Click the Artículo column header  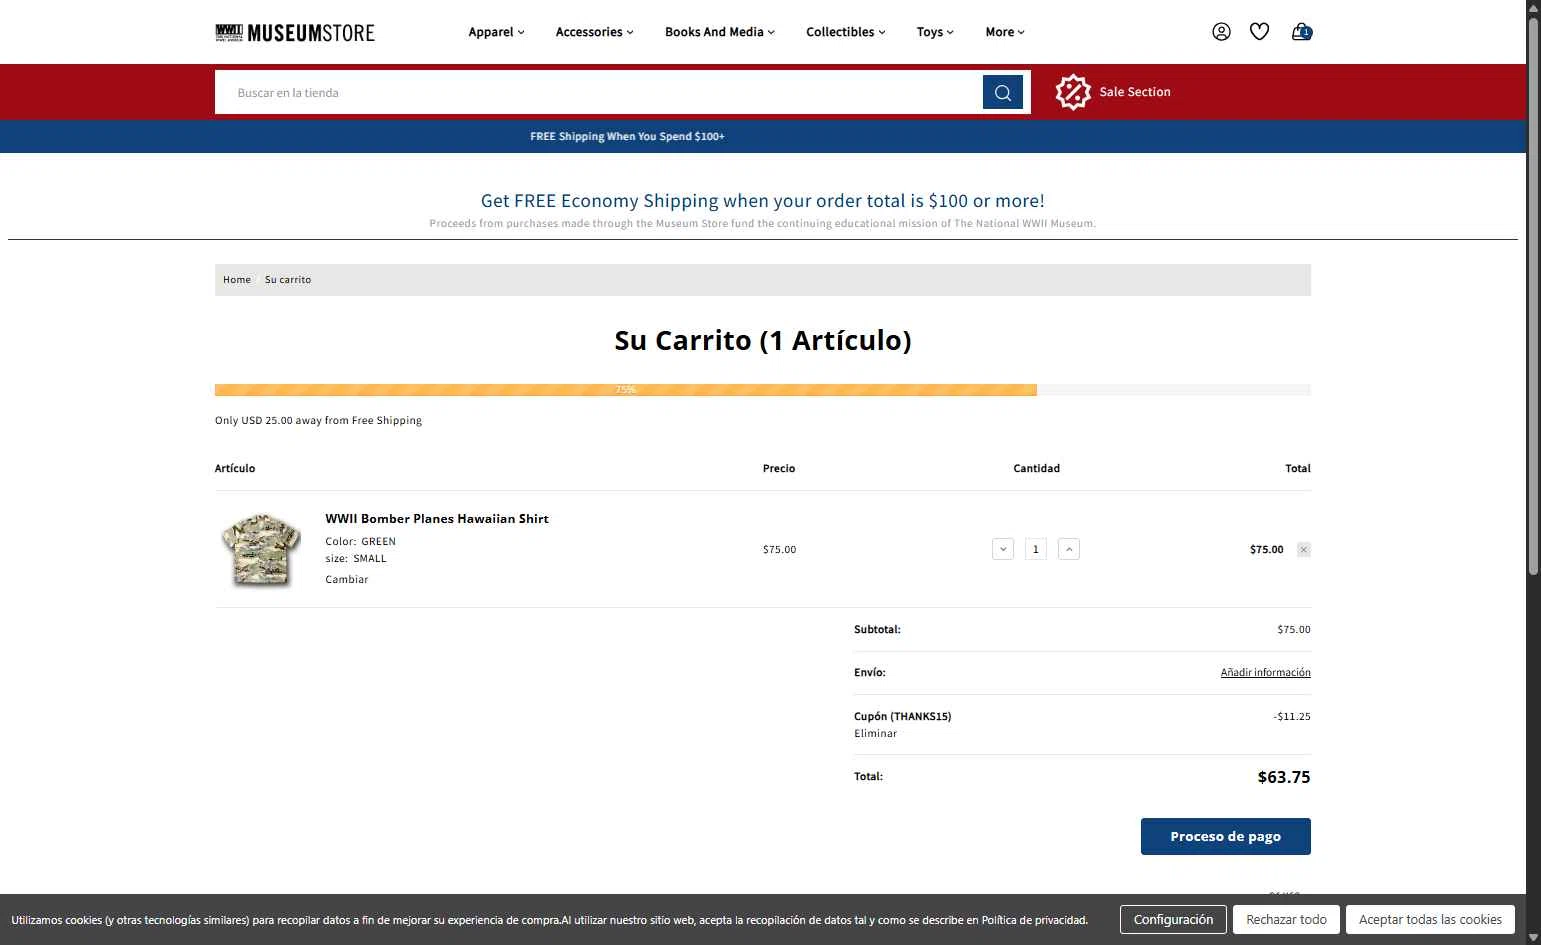coord(235,468)
